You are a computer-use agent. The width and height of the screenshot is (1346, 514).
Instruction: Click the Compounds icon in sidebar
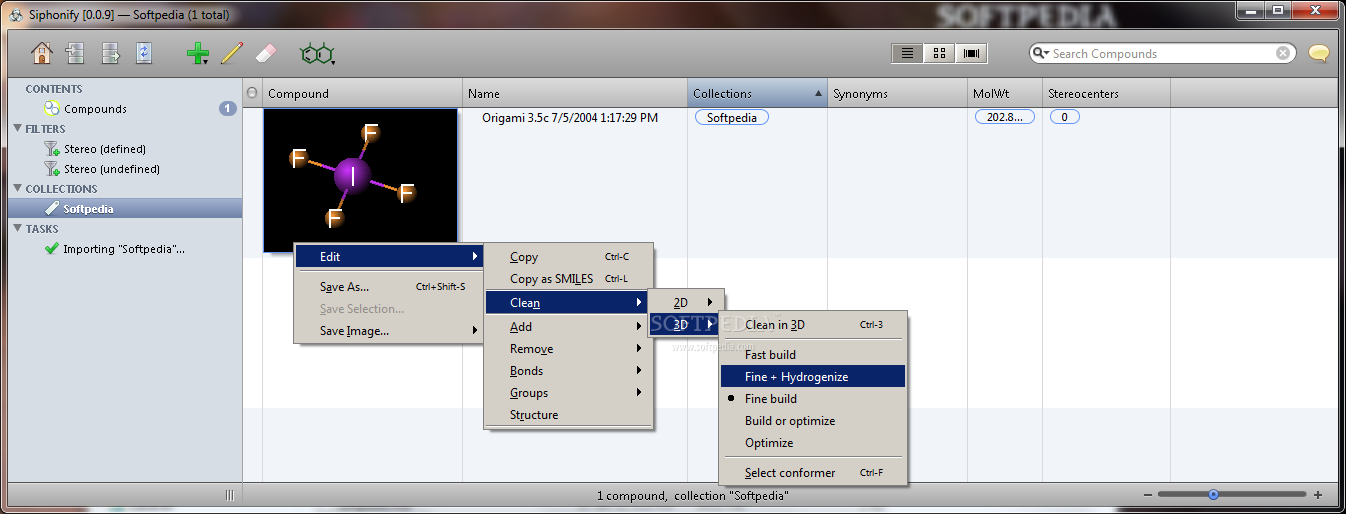click(x=51, y=109)
